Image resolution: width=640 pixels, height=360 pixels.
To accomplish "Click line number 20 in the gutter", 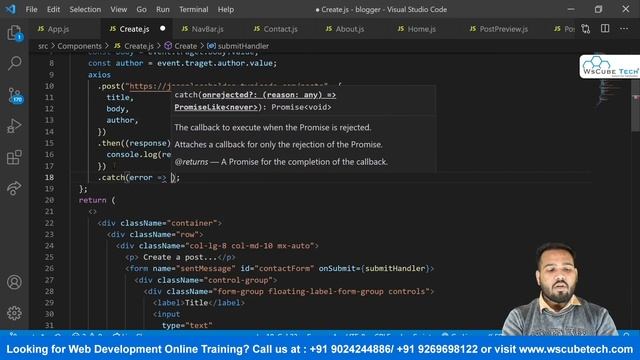I will pyautogui.click(x=49, y=200).
